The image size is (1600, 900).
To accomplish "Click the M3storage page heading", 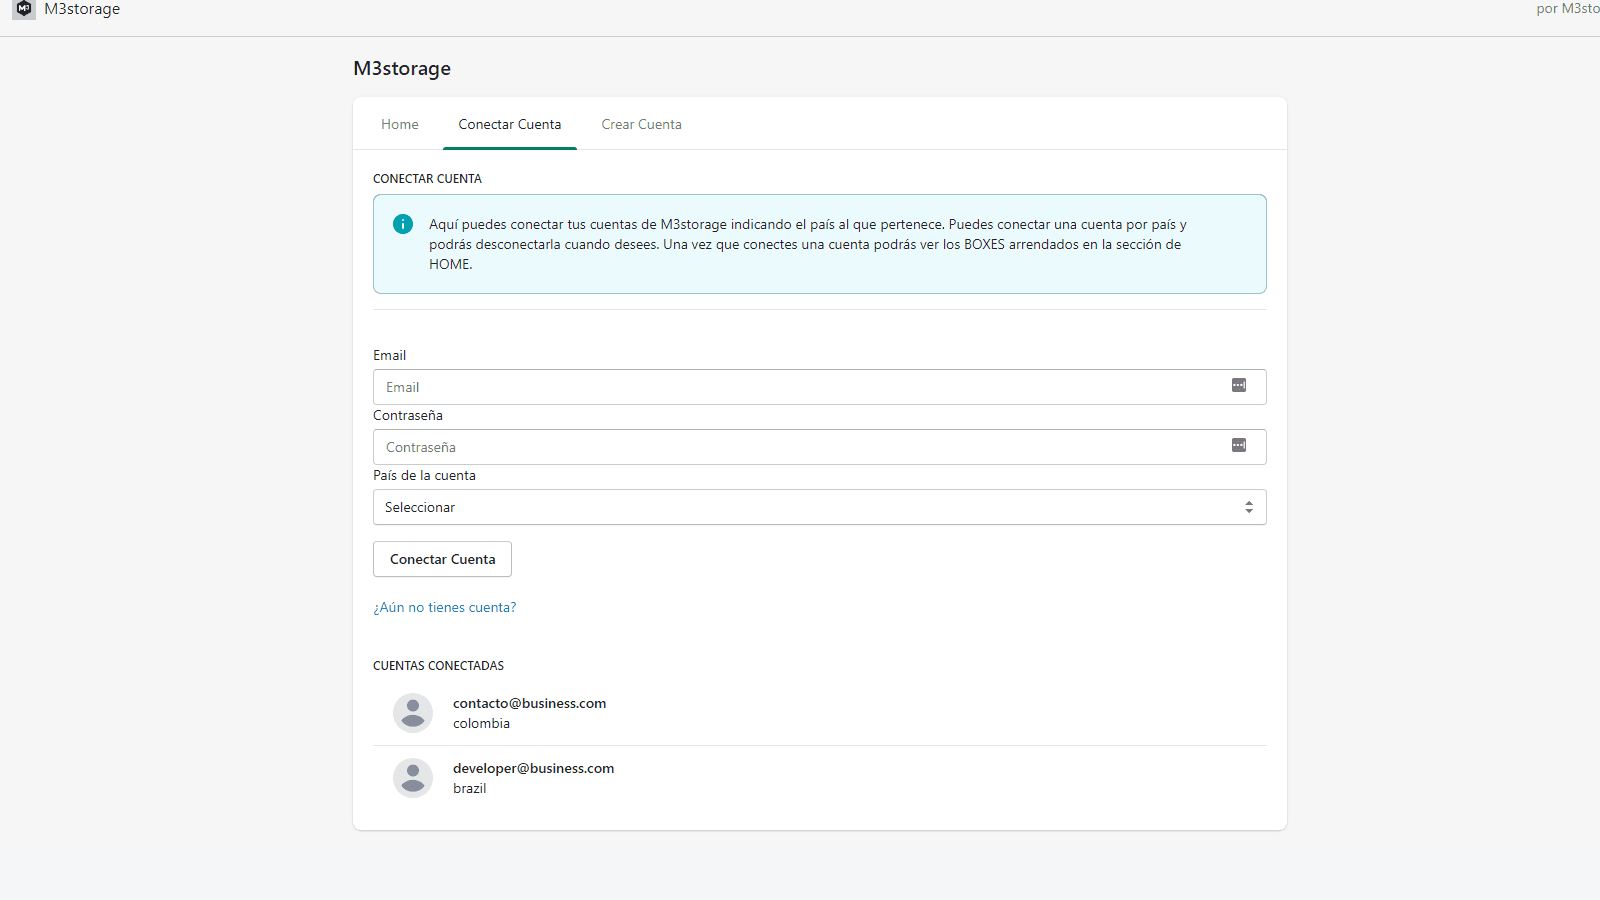I will coord(402,68).
